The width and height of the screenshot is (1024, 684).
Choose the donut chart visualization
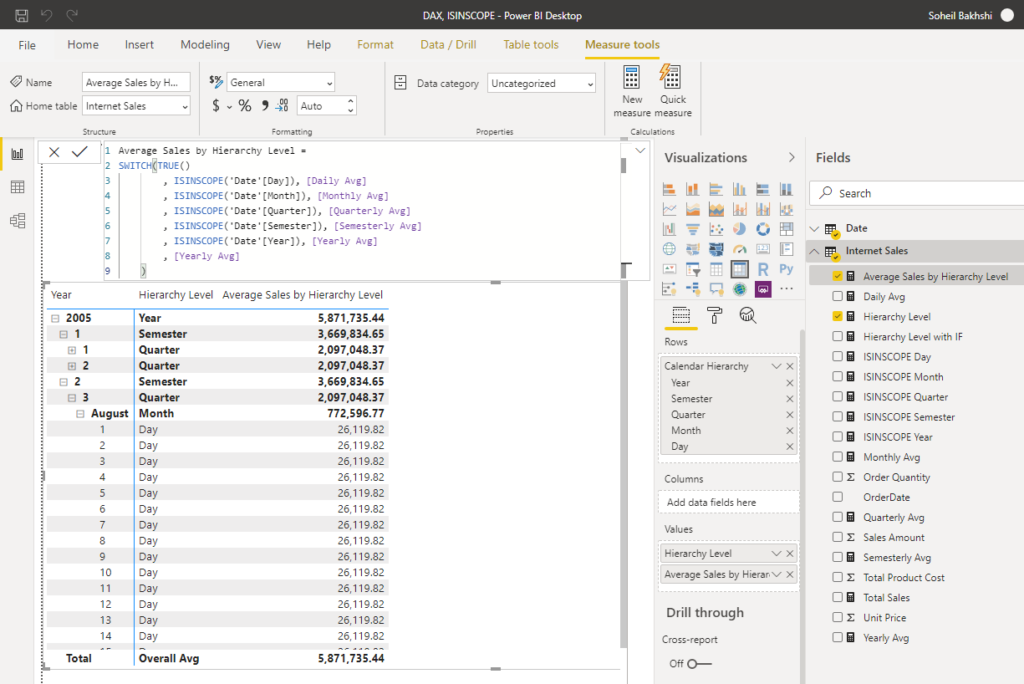(x=763, y=229)
